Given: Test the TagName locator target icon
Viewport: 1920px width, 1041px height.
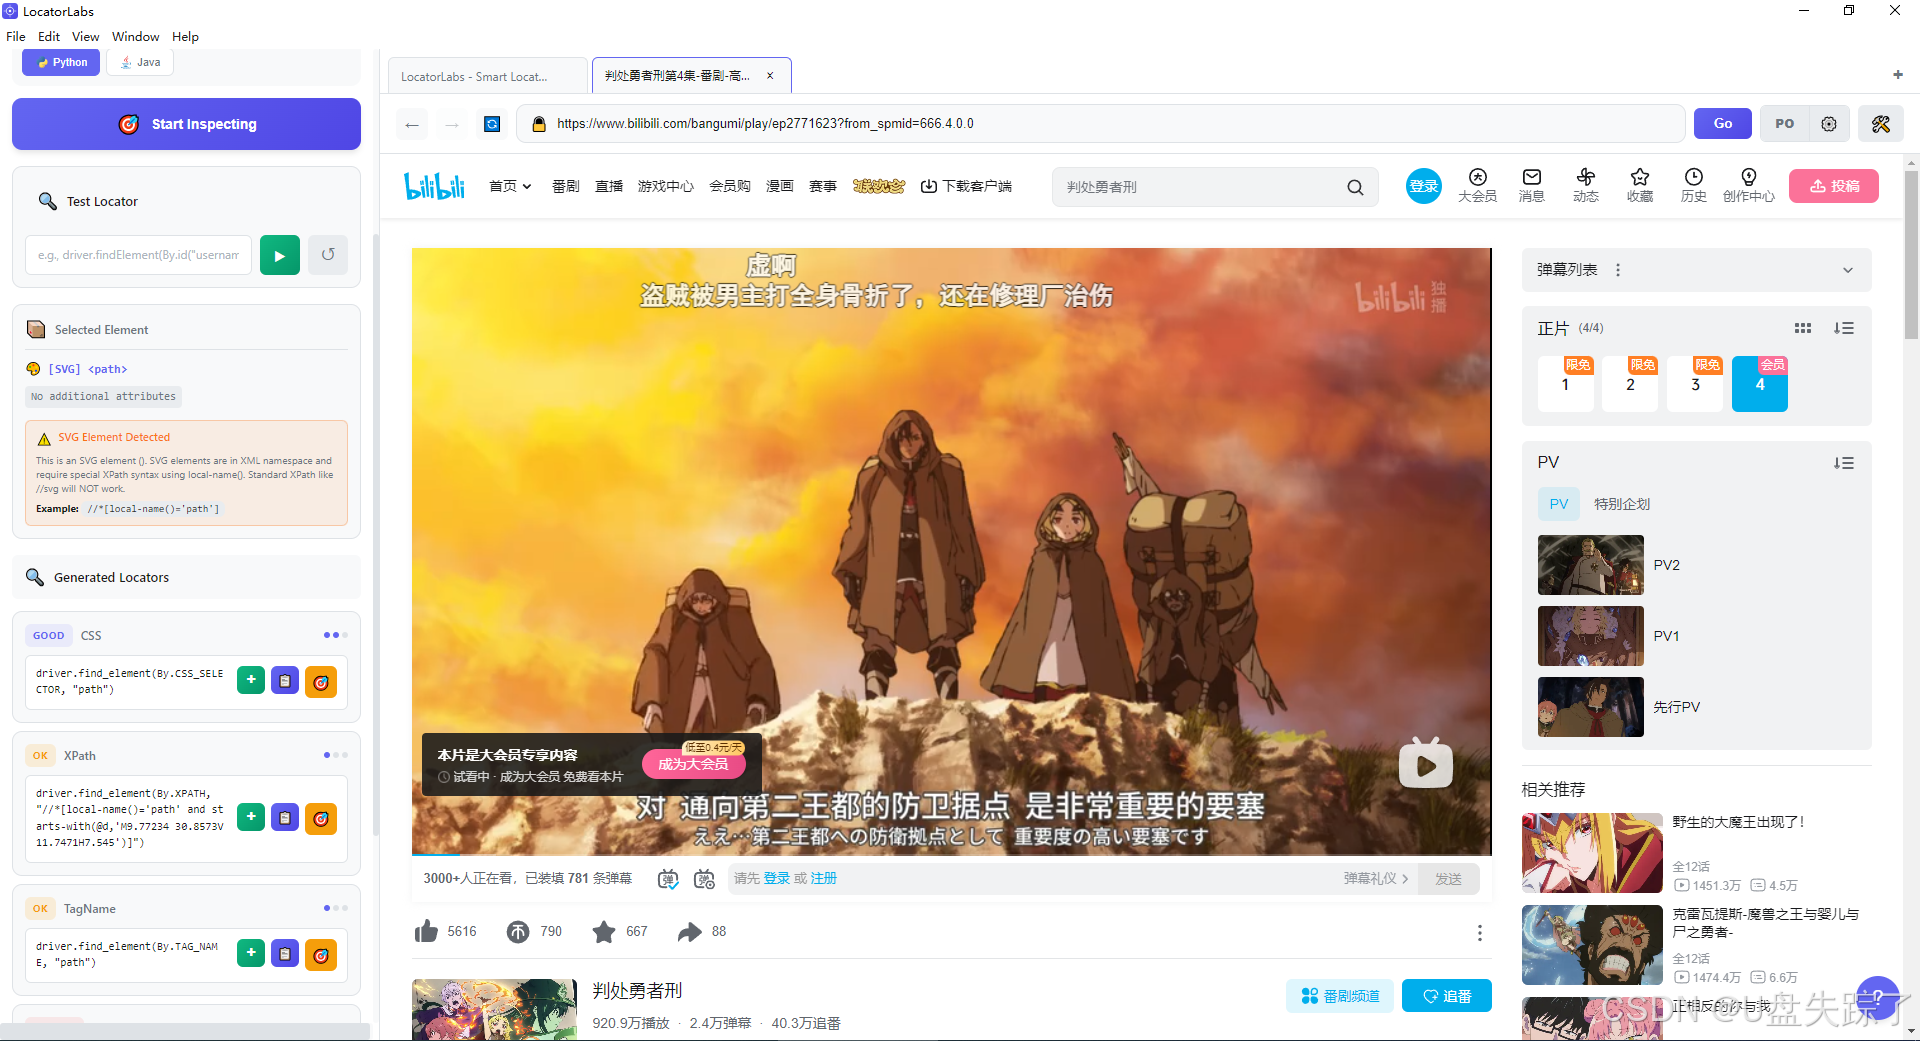Looking at the screenshot, I should [321, 955].
